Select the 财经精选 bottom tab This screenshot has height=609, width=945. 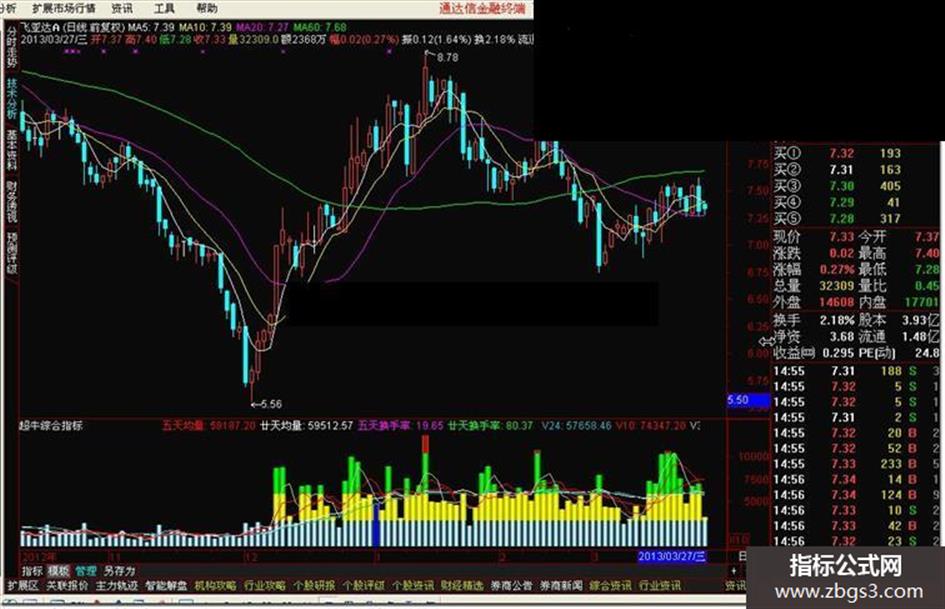tap(462, 585)
